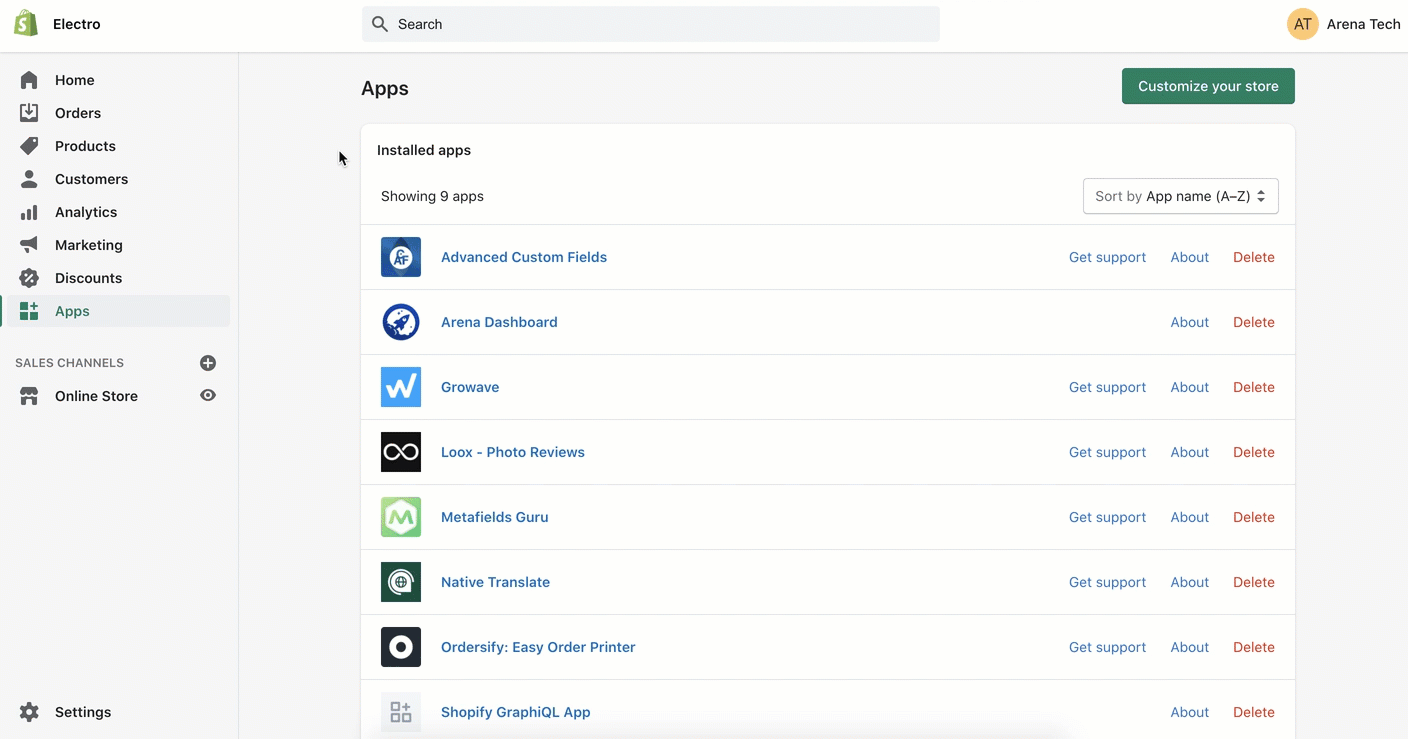The image size is (1408, 739).
Task: Click the search magnifier icon
Action: 380,24
